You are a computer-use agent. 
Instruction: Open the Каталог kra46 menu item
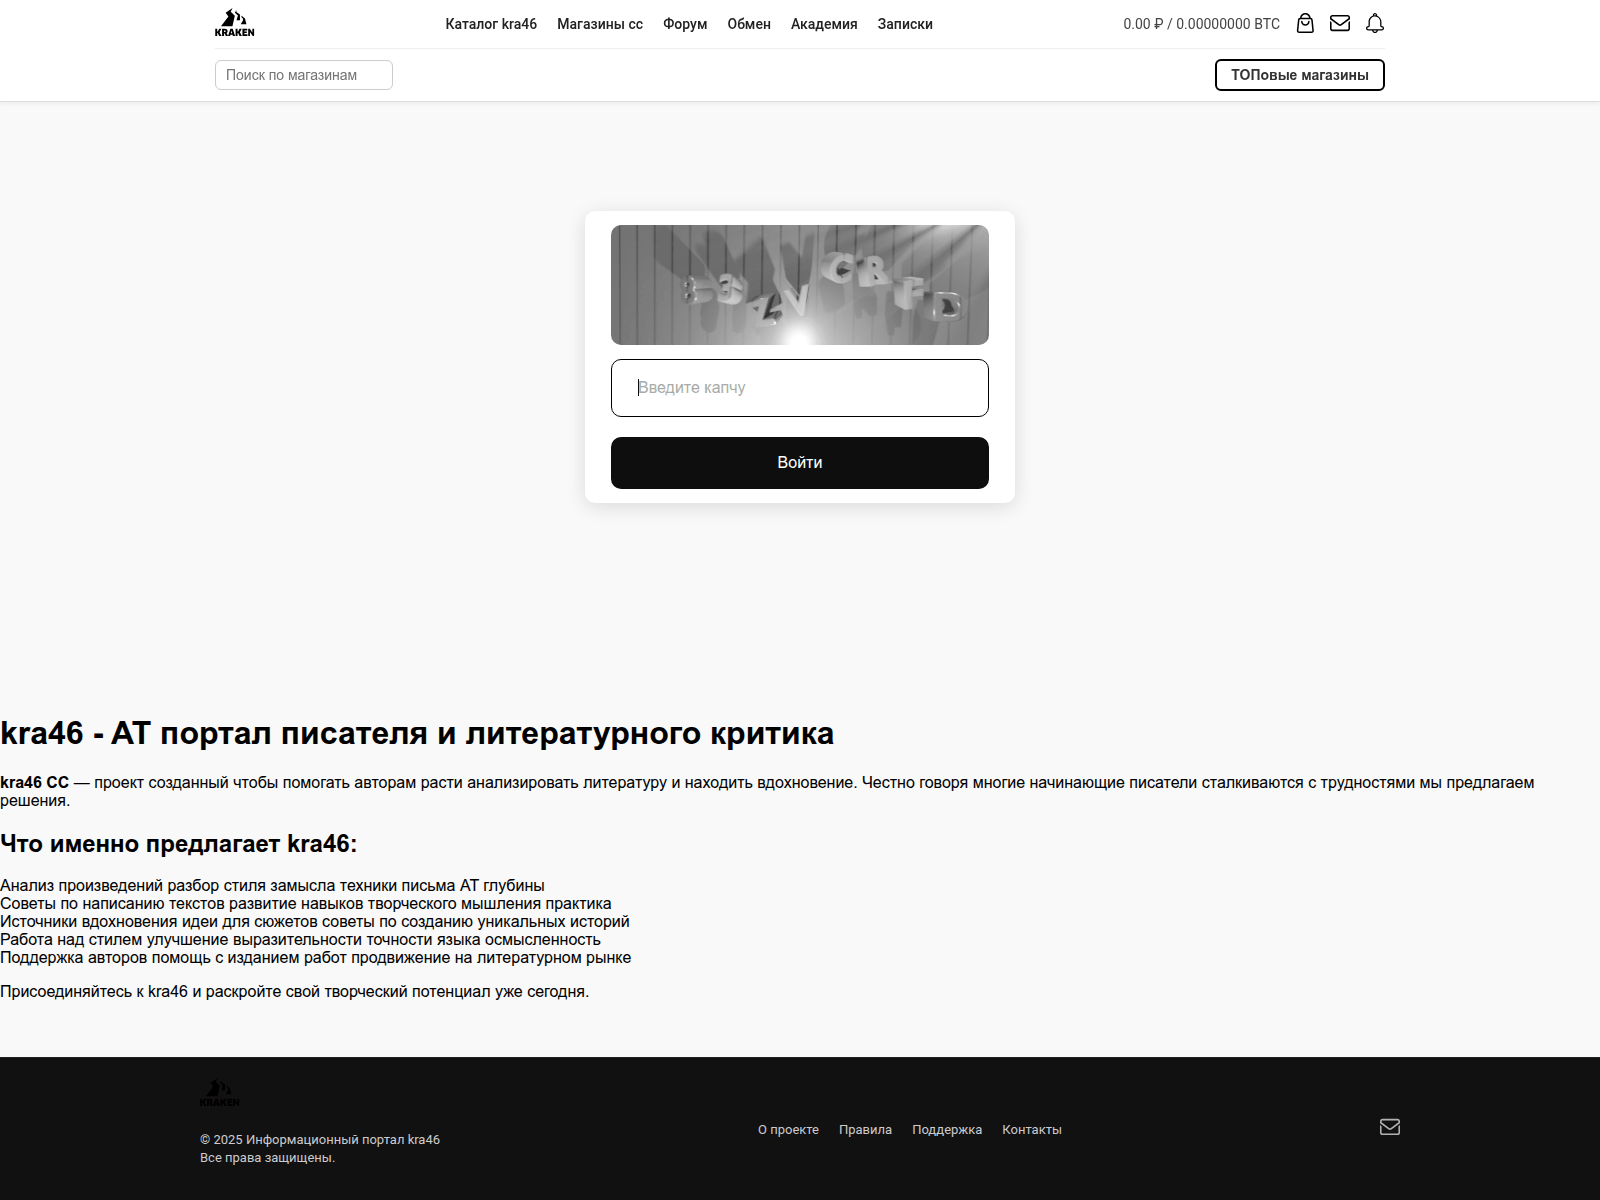coord(491,24)
